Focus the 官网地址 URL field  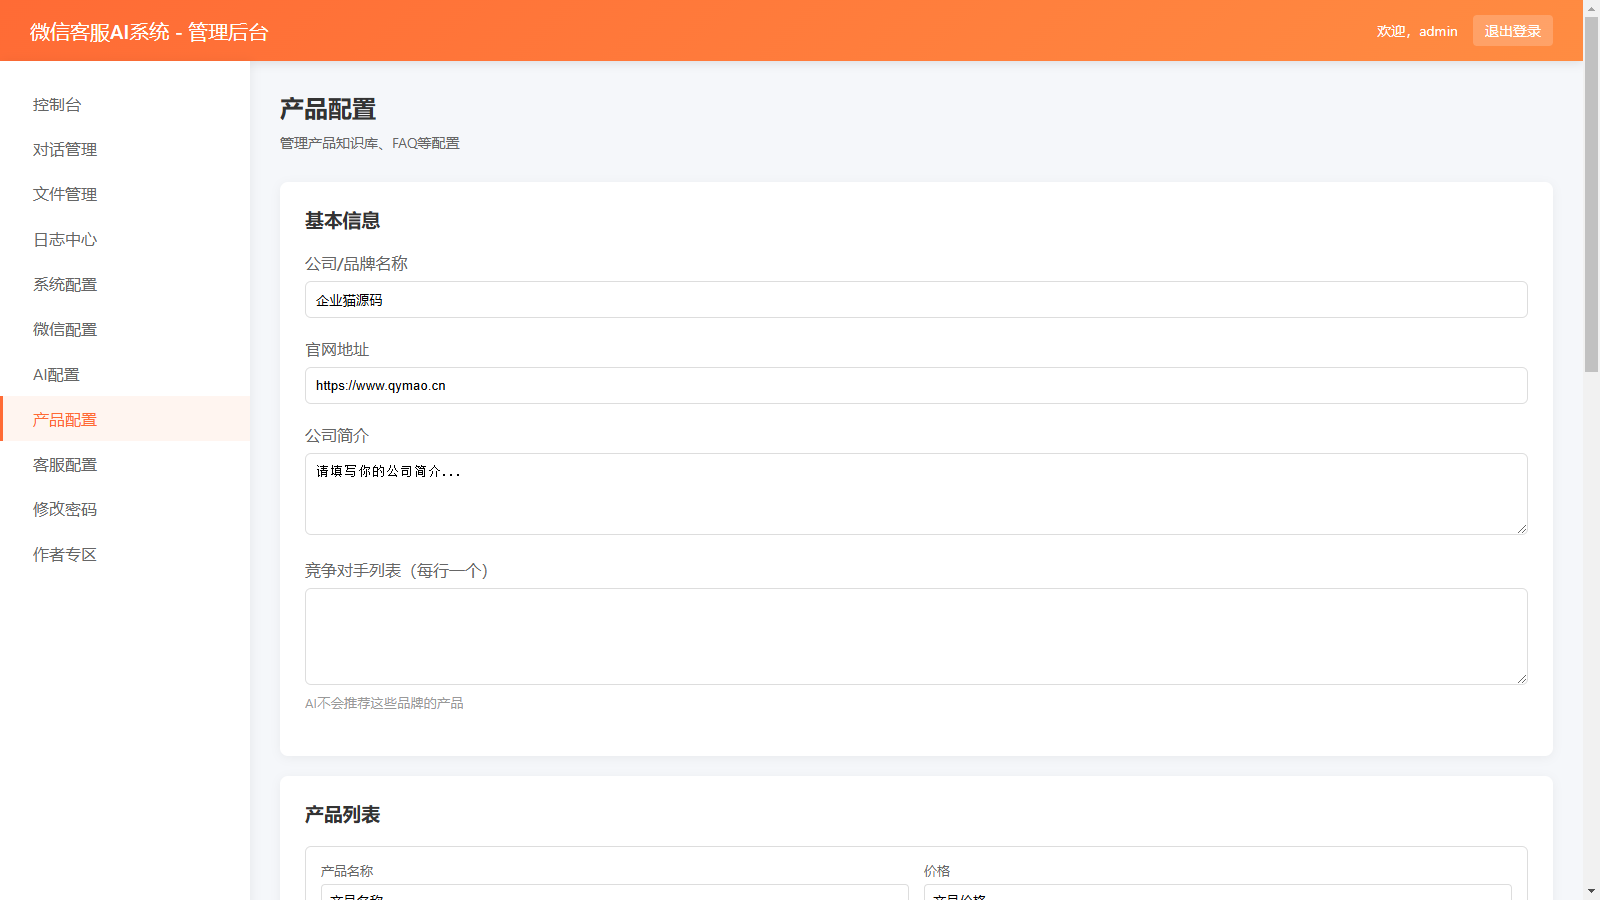[x=915, y=386]
